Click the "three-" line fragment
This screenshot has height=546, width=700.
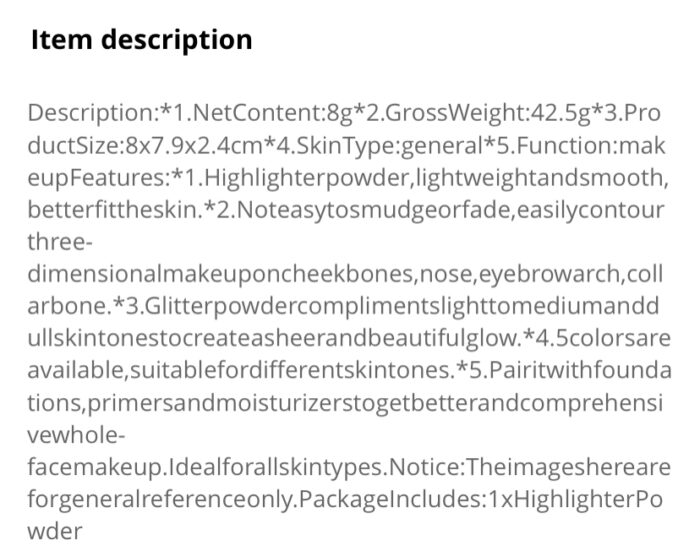click(x=60, y=242)
